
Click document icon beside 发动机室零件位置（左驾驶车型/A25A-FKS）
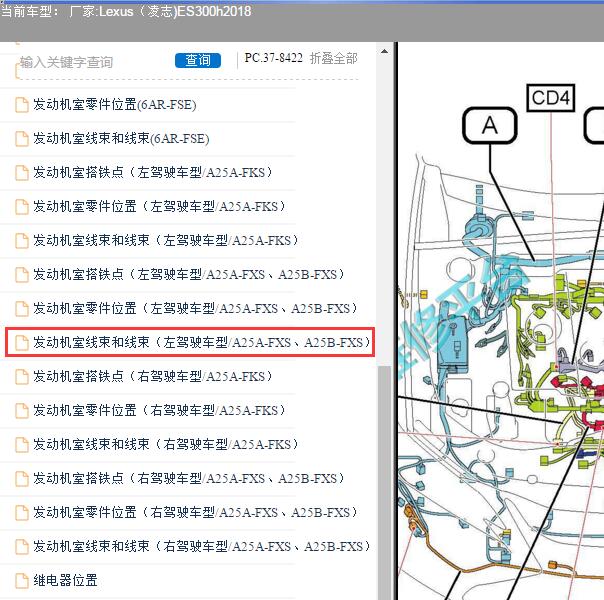tap(22, 207)
